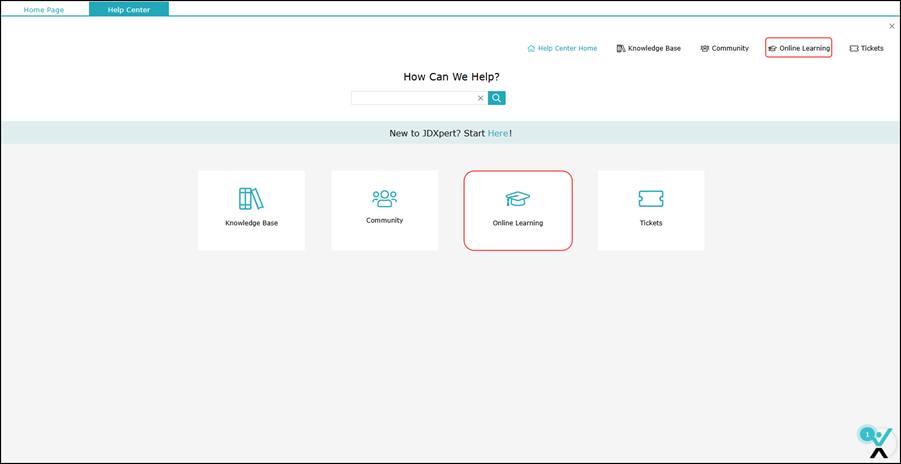Click the graduation cap icon on Online Learning card
The width and height of the screenshot is (901, 464).
(518, 199)
